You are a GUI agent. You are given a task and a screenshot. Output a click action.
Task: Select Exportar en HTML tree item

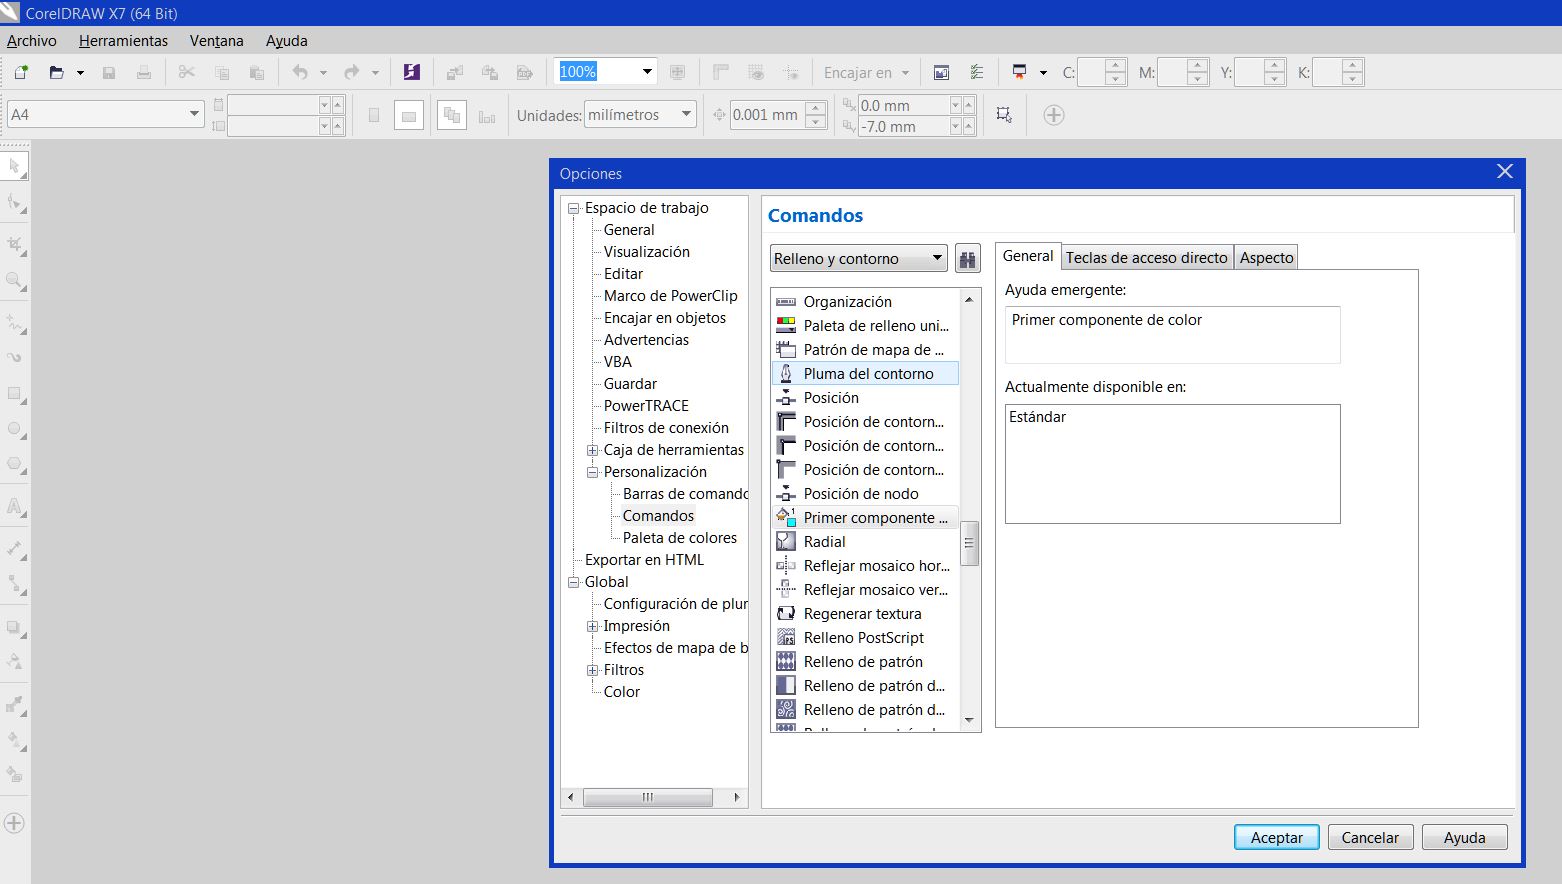point(644,560)
